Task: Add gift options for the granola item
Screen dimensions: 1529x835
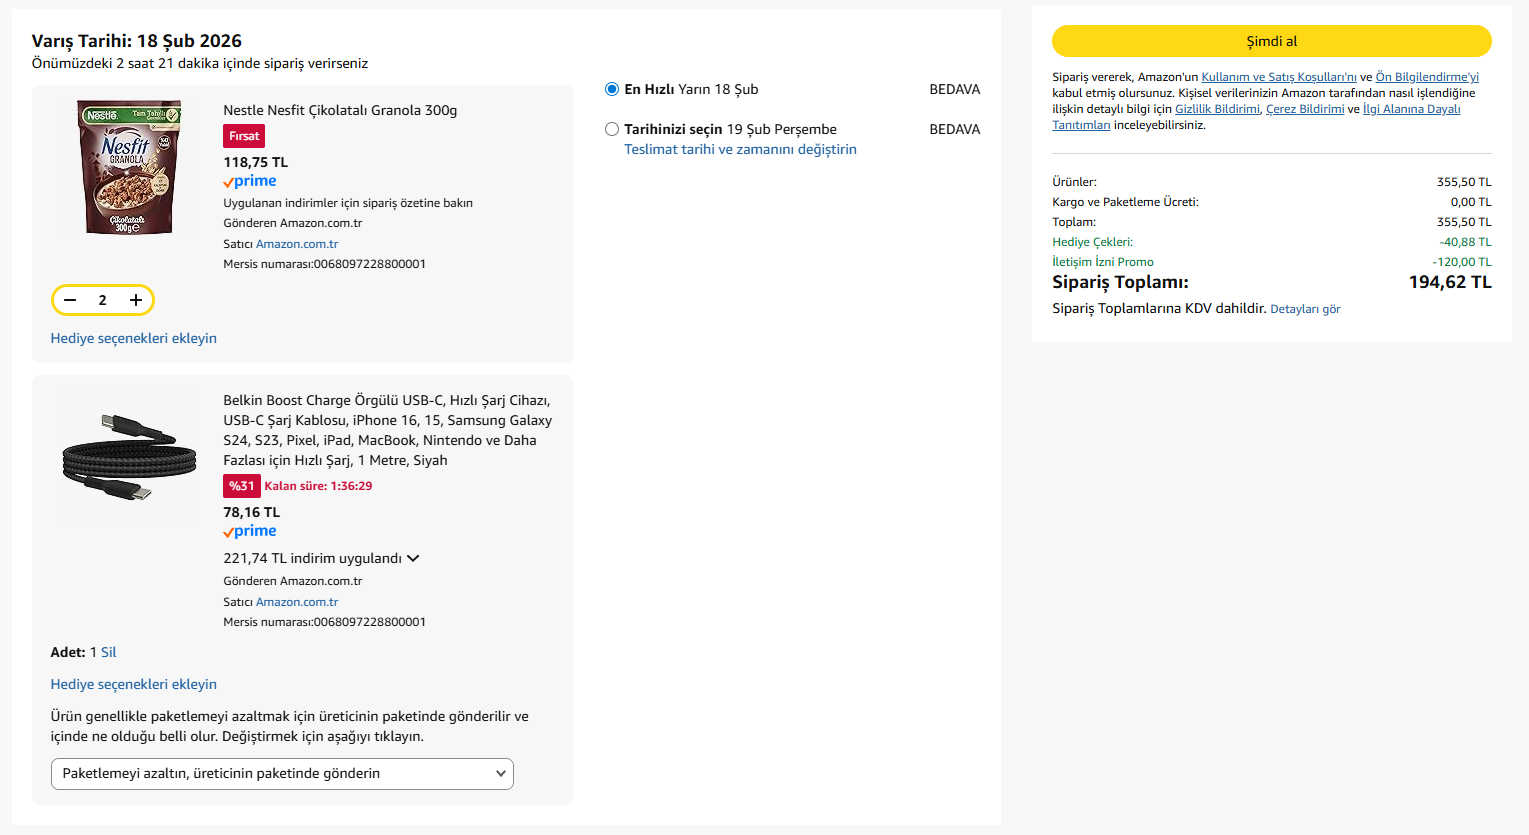Action: [x=134, y=338]
